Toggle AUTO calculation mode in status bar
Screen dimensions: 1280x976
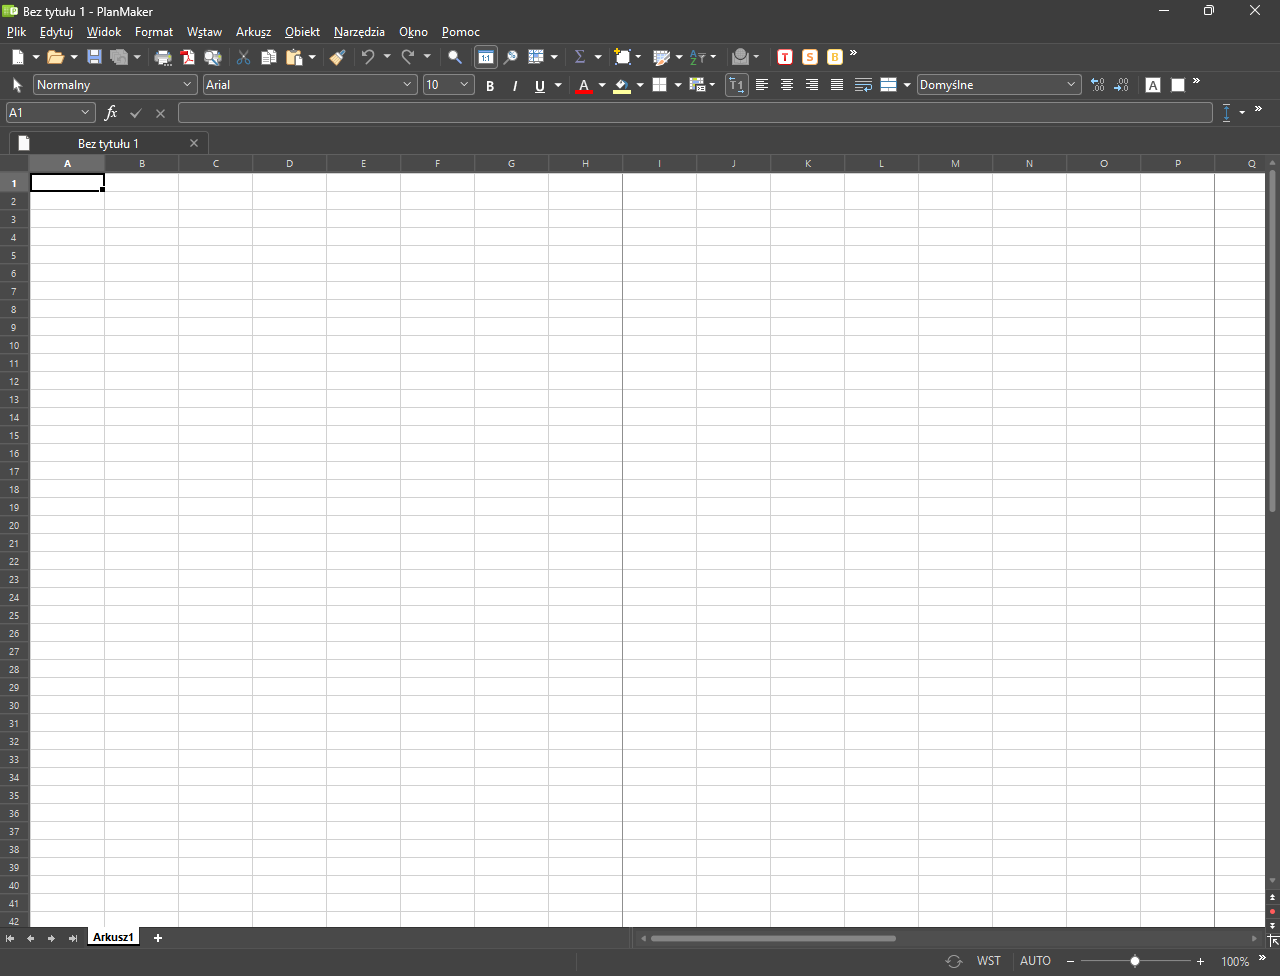pos(1035,961)
